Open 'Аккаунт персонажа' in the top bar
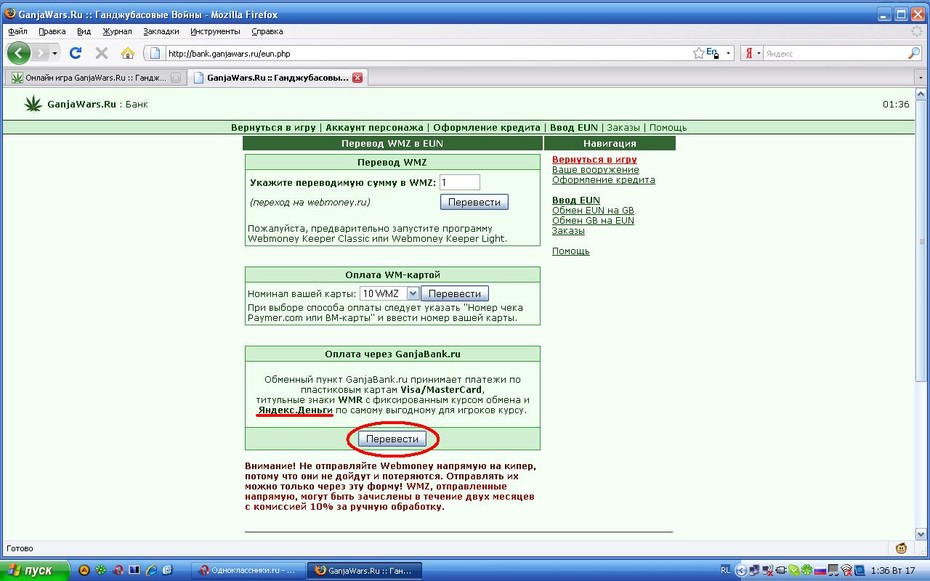 (374, 127)
